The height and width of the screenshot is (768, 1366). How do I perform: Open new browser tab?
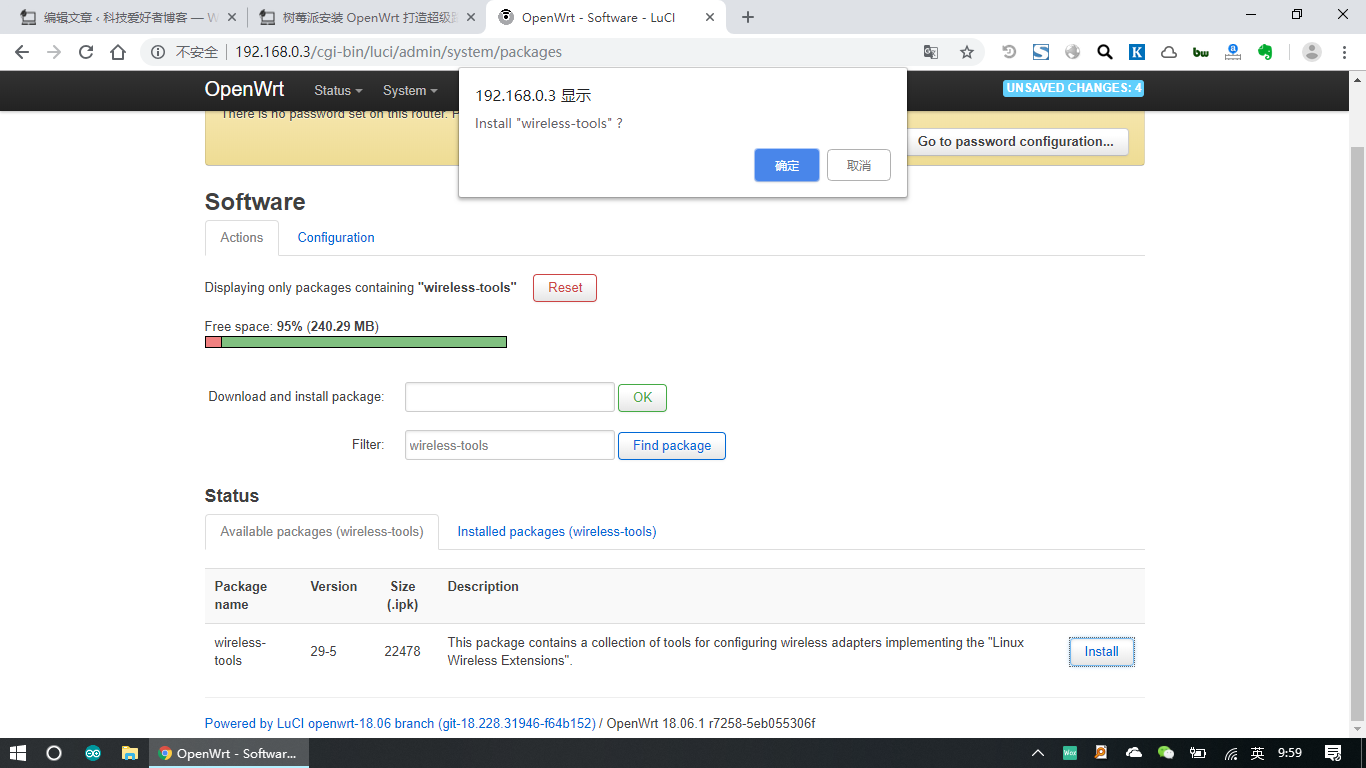click(x=748, y=17)
